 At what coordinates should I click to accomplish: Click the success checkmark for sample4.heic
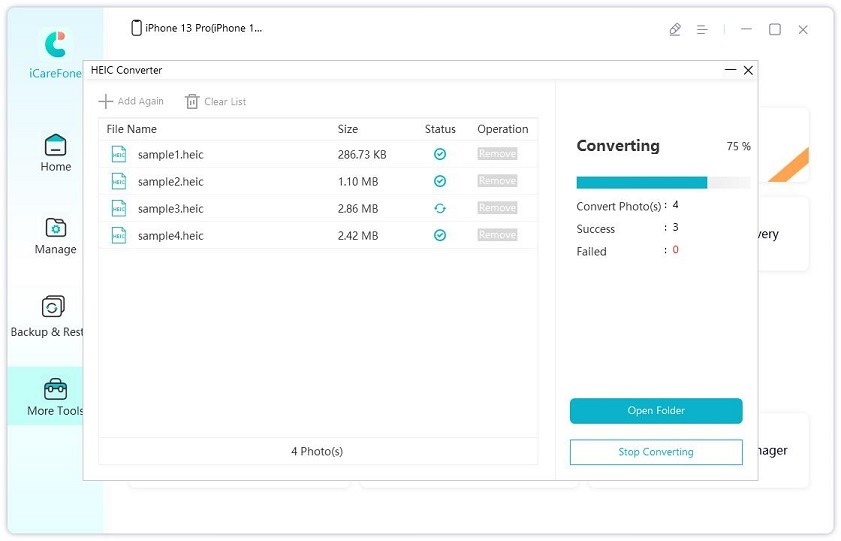pyautogui.click(x=440, y=235)
